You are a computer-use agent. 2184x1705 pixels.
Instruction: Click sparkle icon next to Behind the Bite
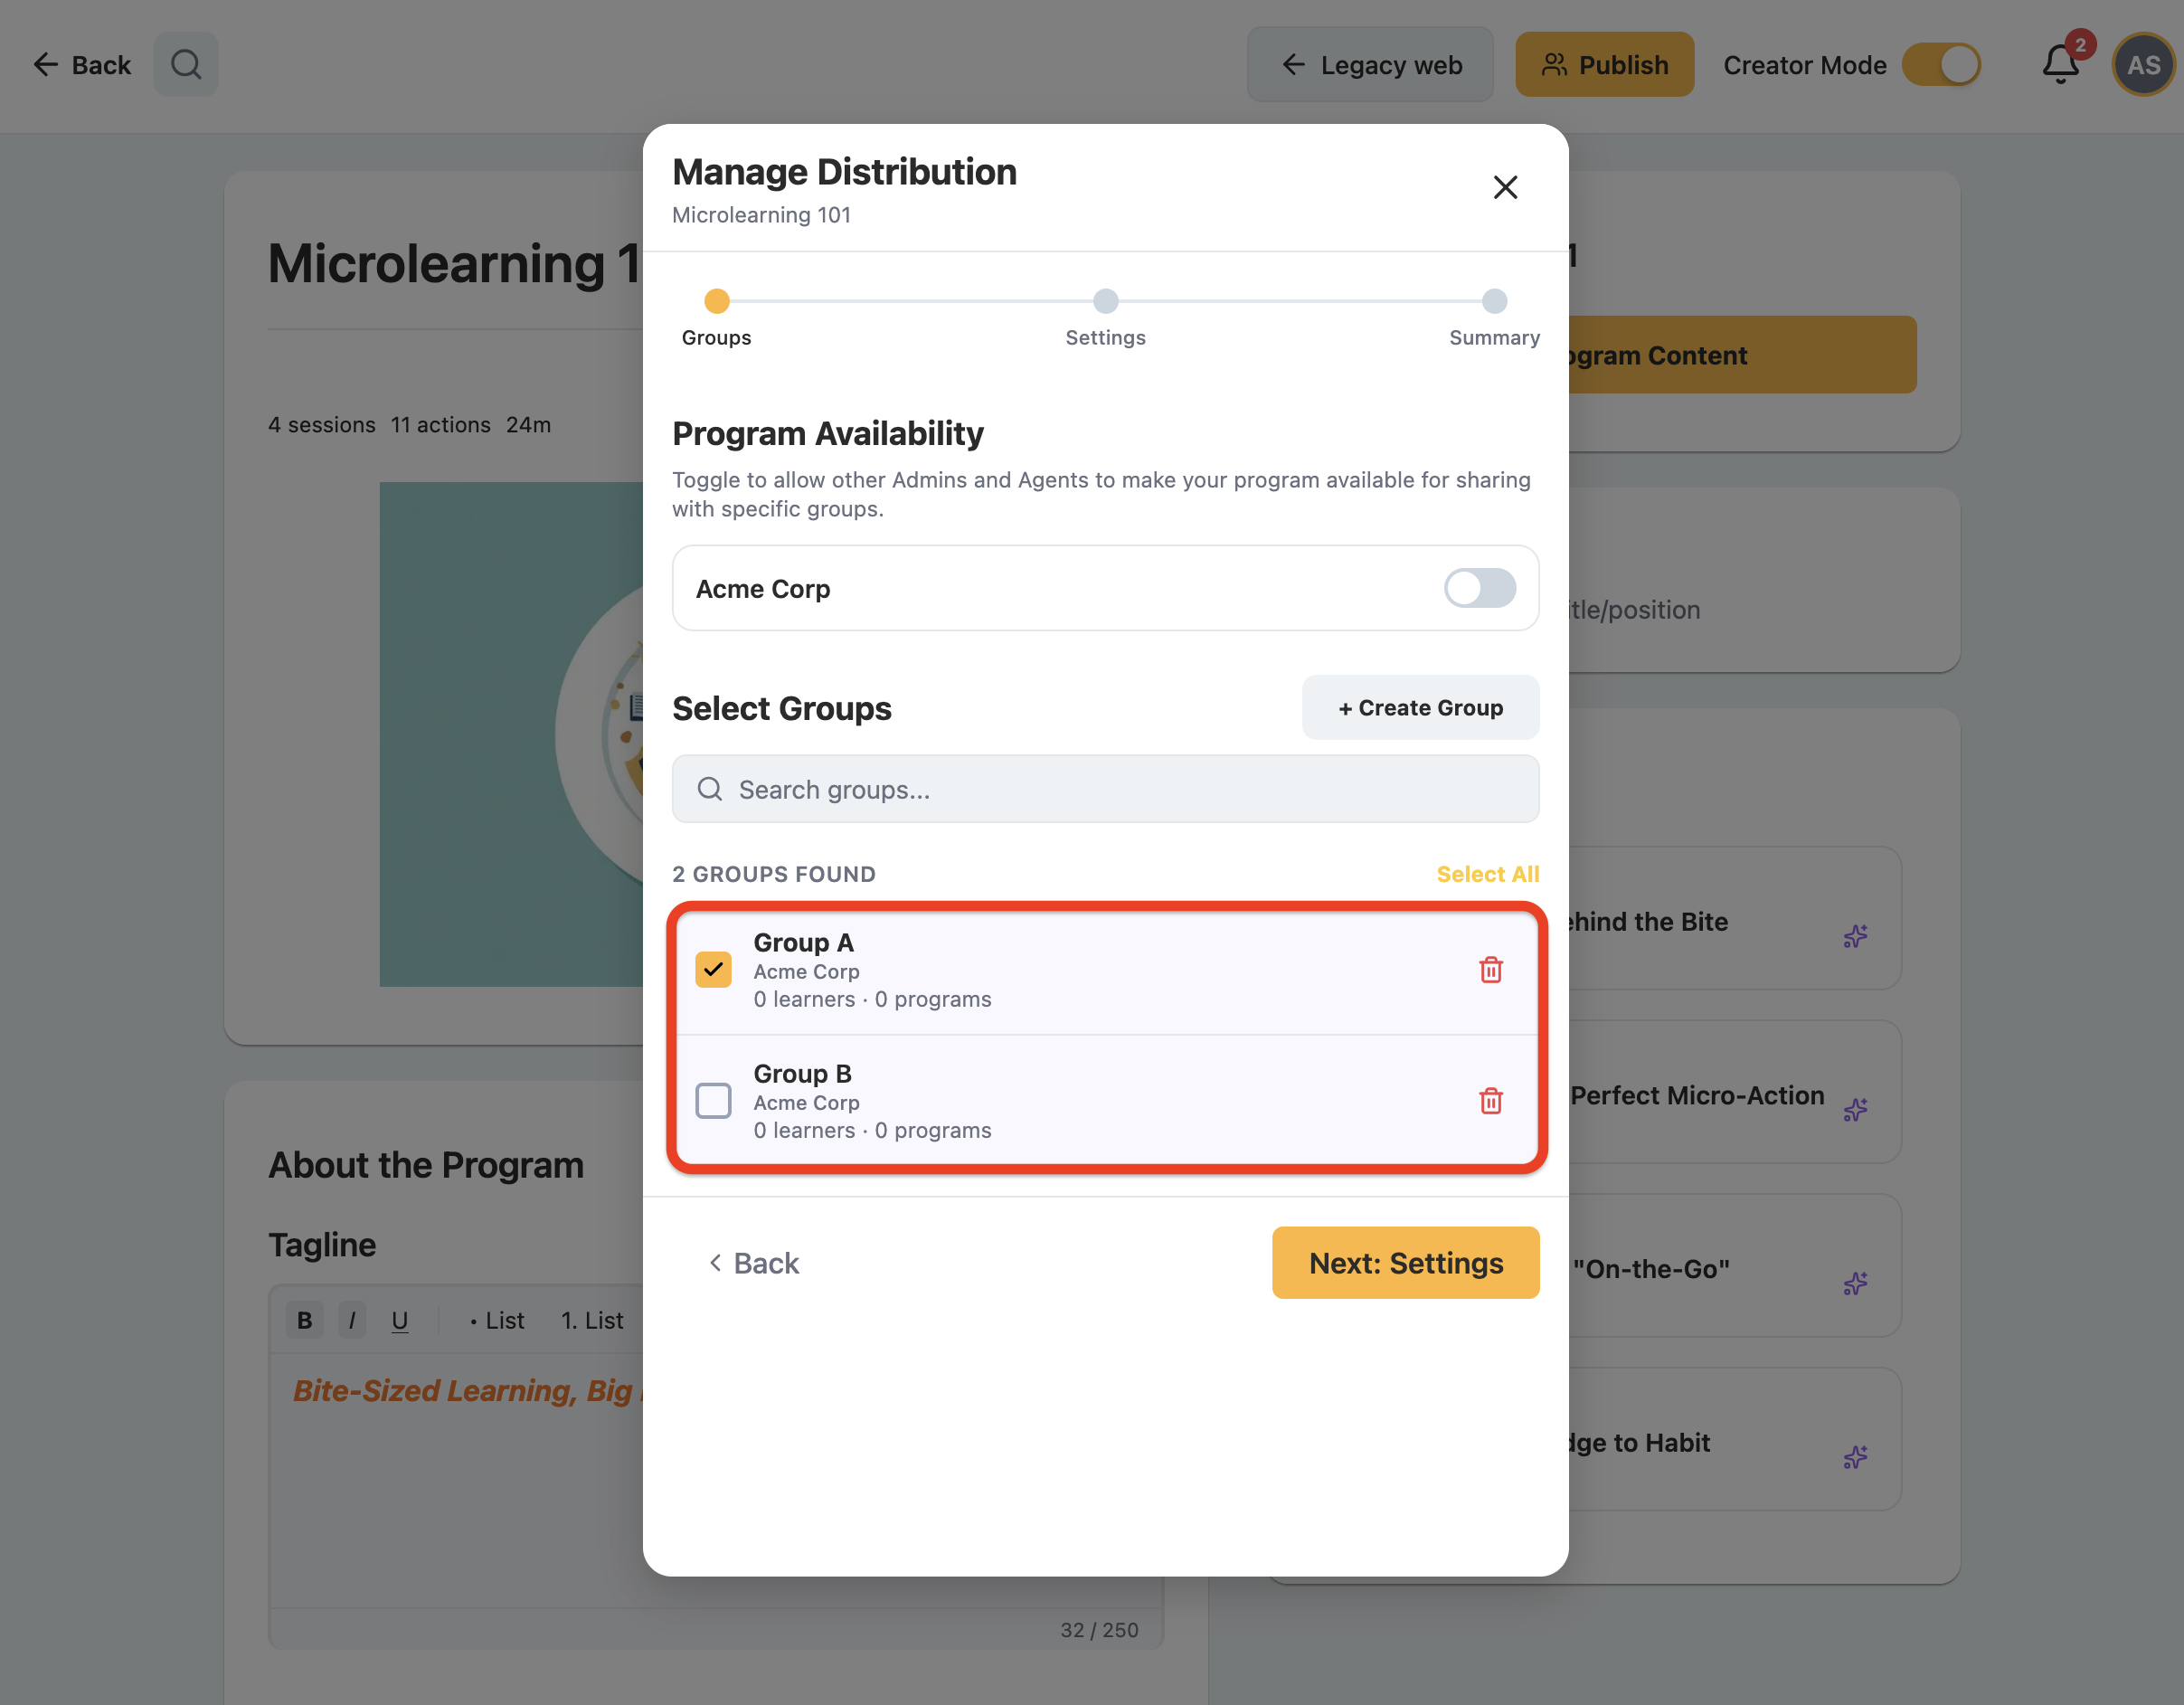[x=1855, y=936]
